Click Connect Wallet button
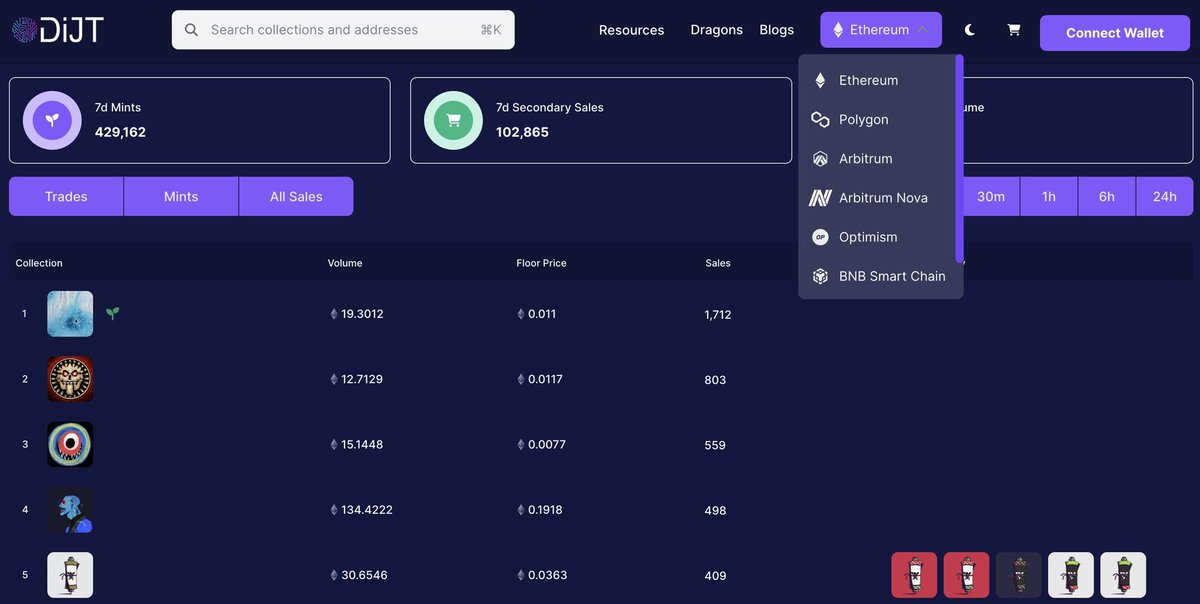Screen dimensions: 1200x604 [1115, 33]
